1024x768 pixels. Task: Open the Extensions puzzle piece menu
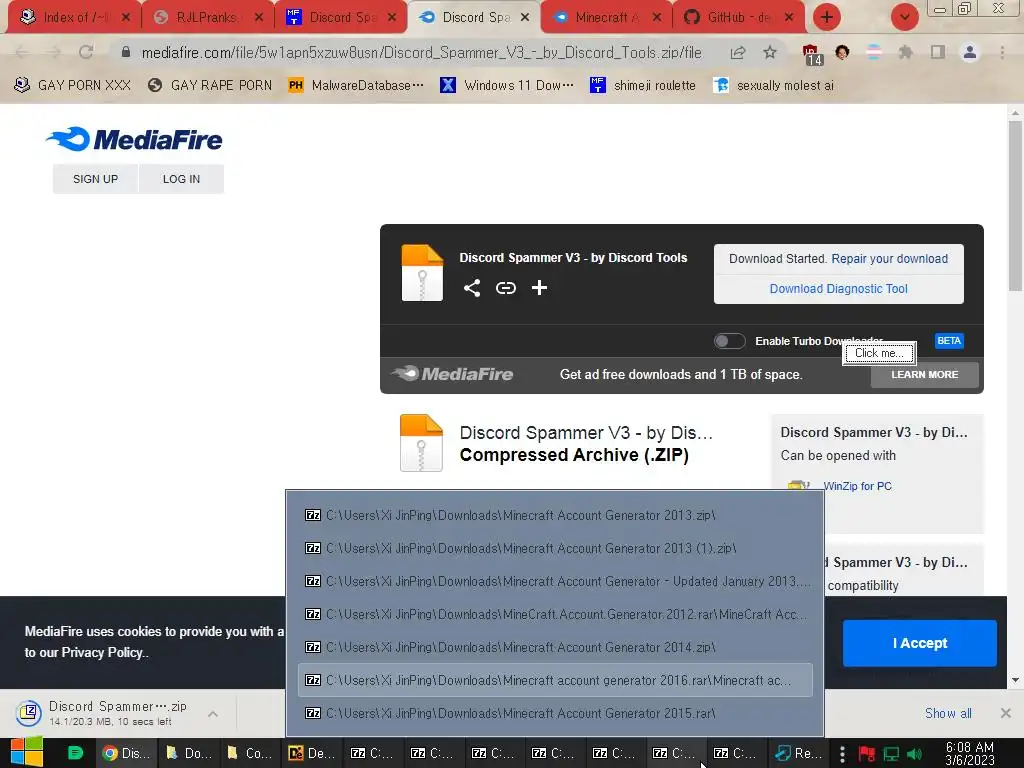(x=905, y=52)
